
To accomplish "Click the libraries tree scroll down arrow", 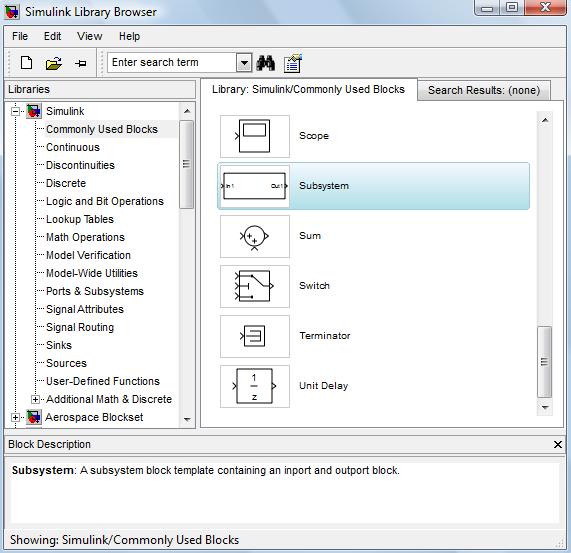I will tap(187, 419).
